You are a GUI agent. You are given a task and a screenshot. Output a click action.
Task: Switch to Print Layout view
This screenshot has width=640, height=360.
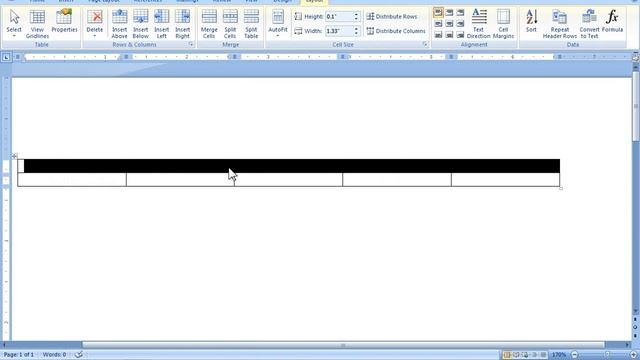coord(507,355)
